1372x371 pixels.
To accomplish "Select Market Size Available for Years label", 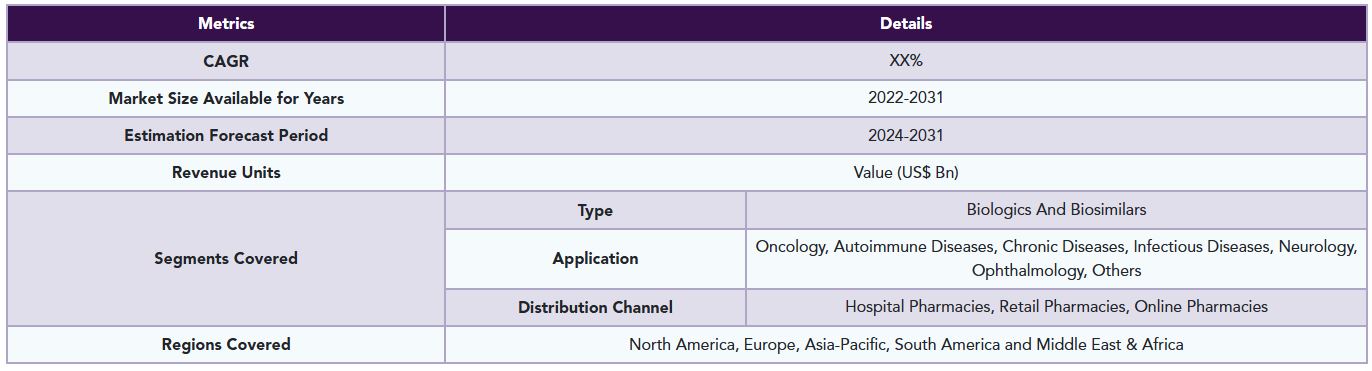I will [226, 98].
